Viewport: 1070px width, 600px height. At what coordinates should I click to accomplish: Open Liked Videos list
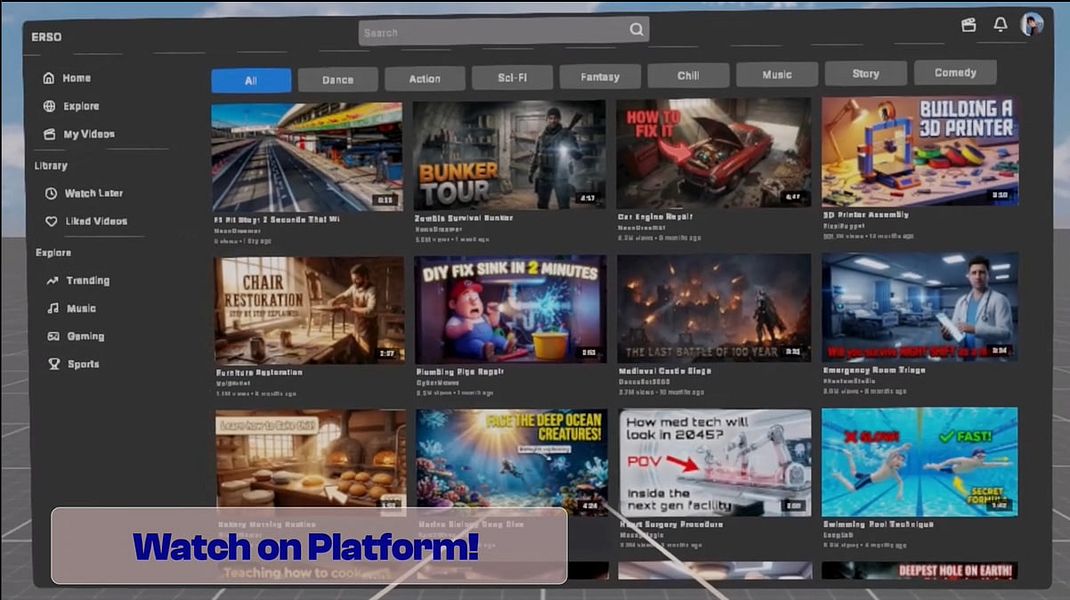(x=96, y=221)
